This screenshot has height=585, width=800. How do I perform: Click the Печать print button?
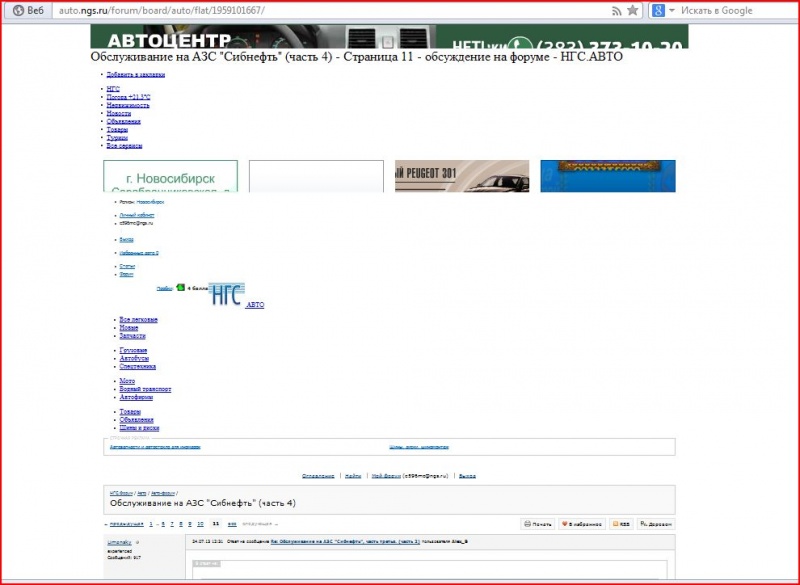tap(538, 524)
